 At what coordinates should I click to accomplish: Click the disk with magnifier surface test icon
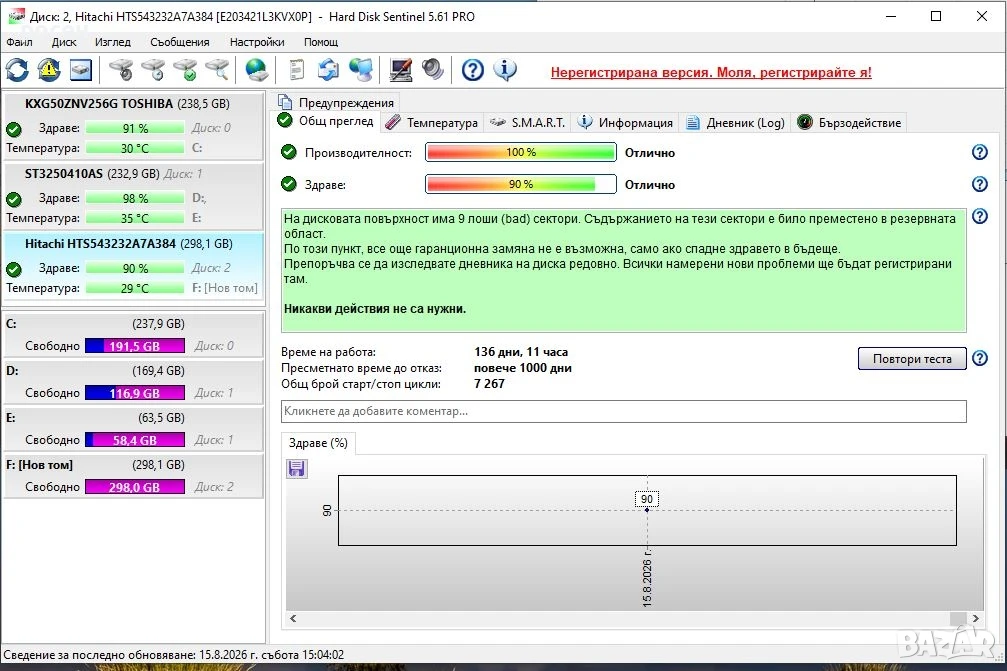218,69
